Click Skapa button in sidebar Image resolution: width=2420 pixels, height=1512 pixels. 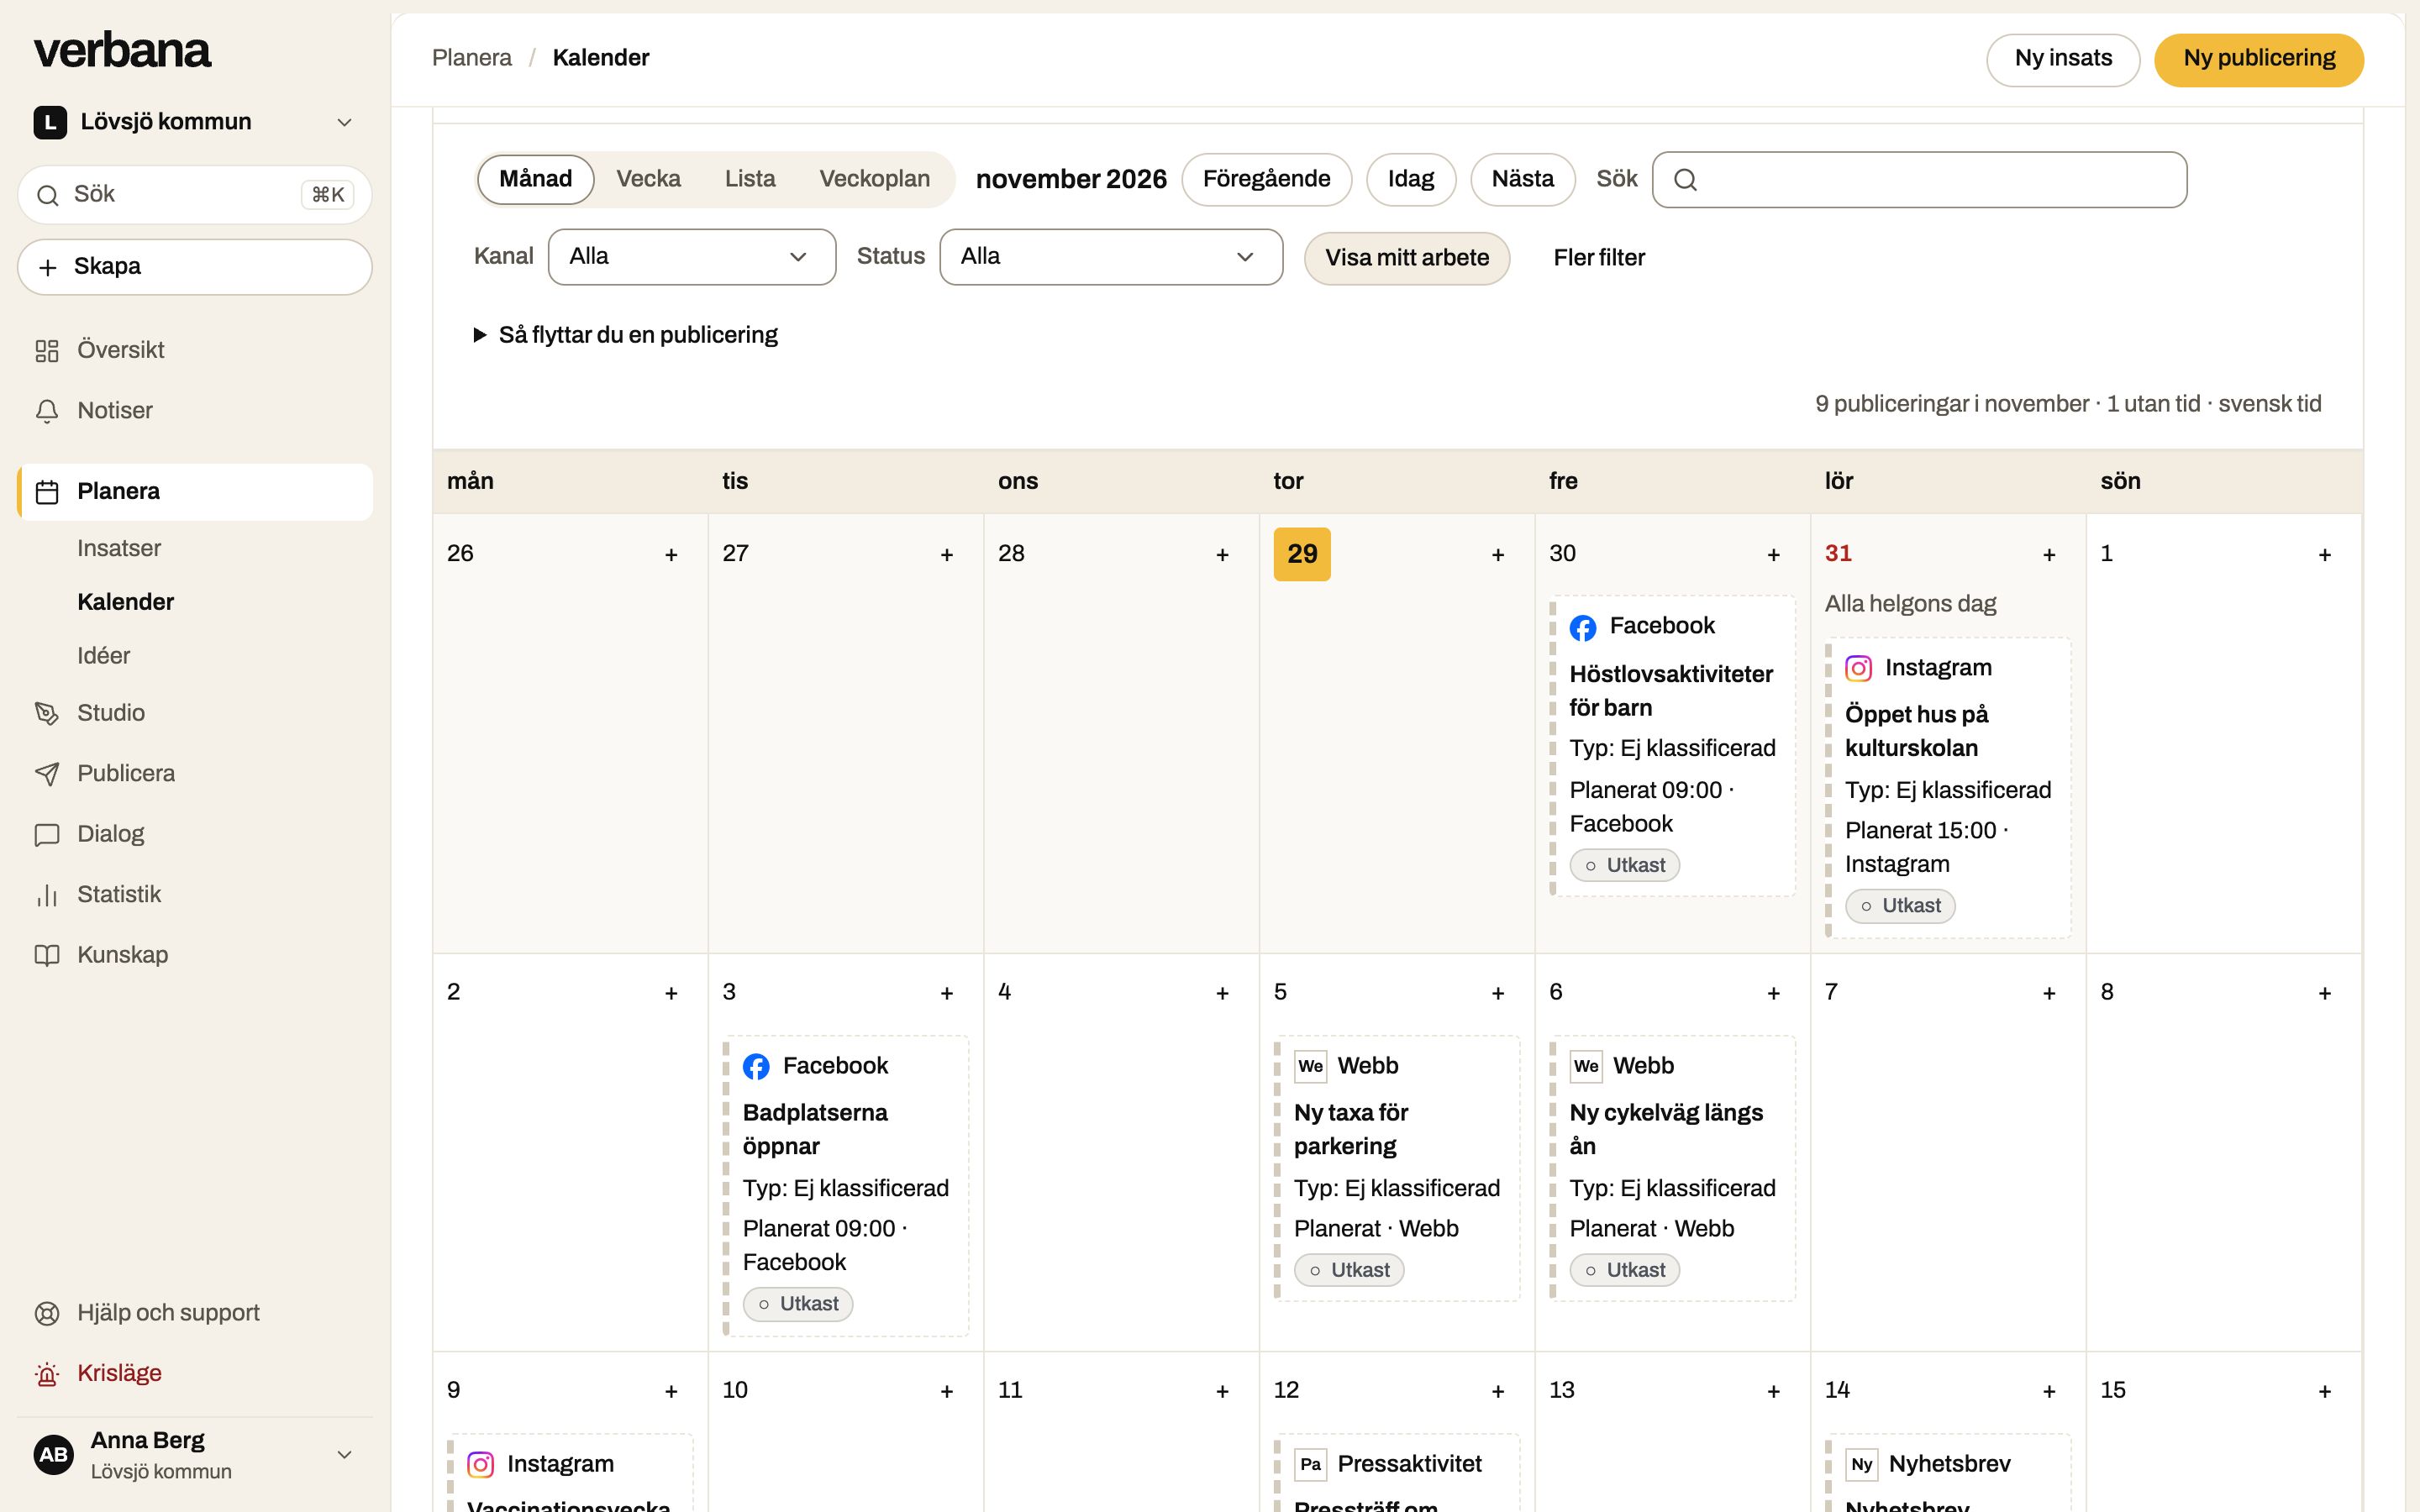point(195,267)
